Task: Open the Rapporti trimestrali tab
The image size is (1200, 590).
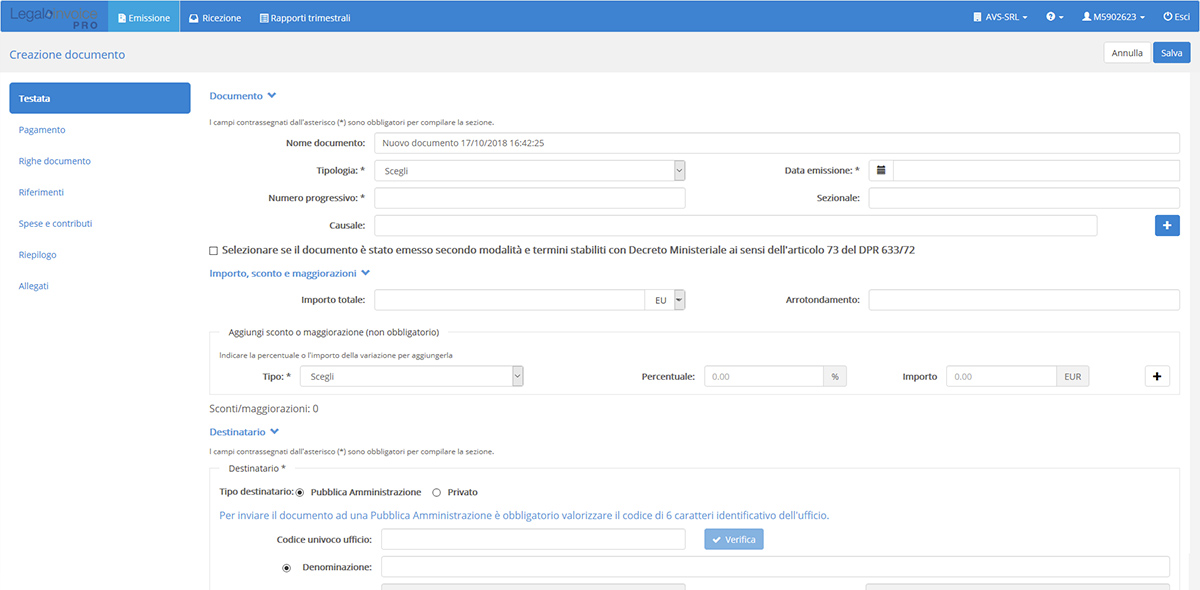Action: 305,17
